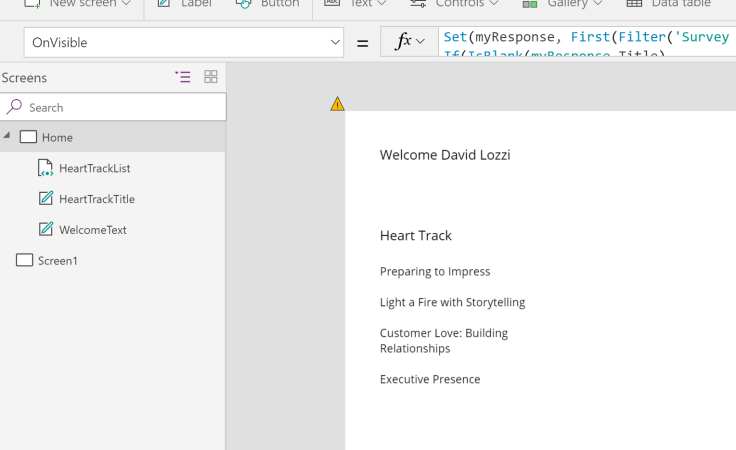Select Light a Fire with Storytelling item
The height and width of the screenshot is (450, 736).
point(452,303)
